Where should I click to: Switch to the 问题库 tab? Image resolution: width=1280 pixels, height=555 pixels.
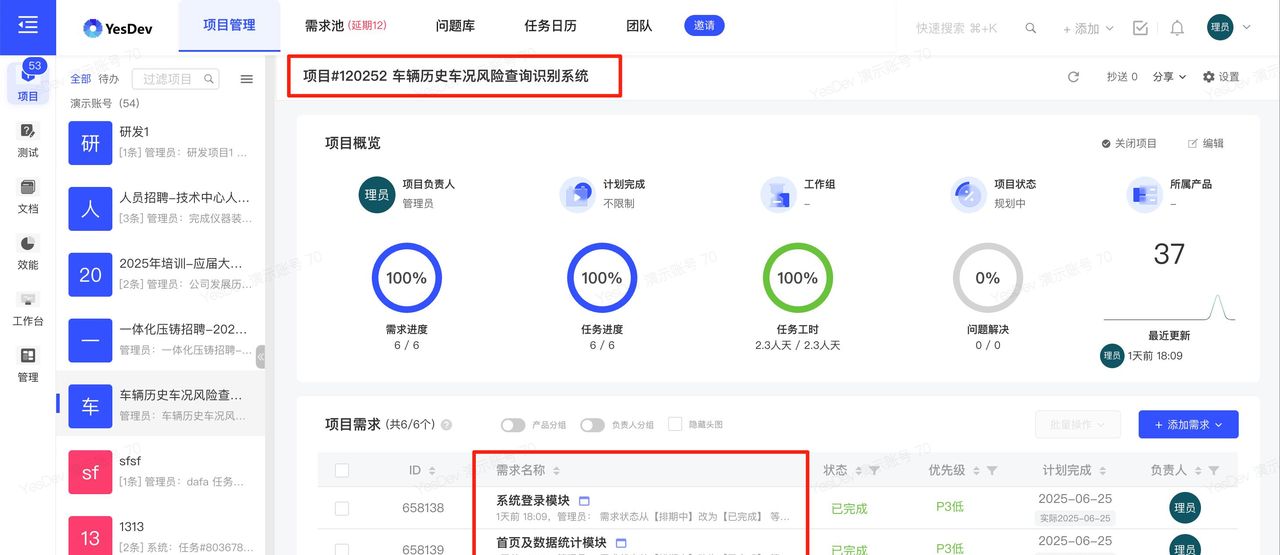(456, 26)
